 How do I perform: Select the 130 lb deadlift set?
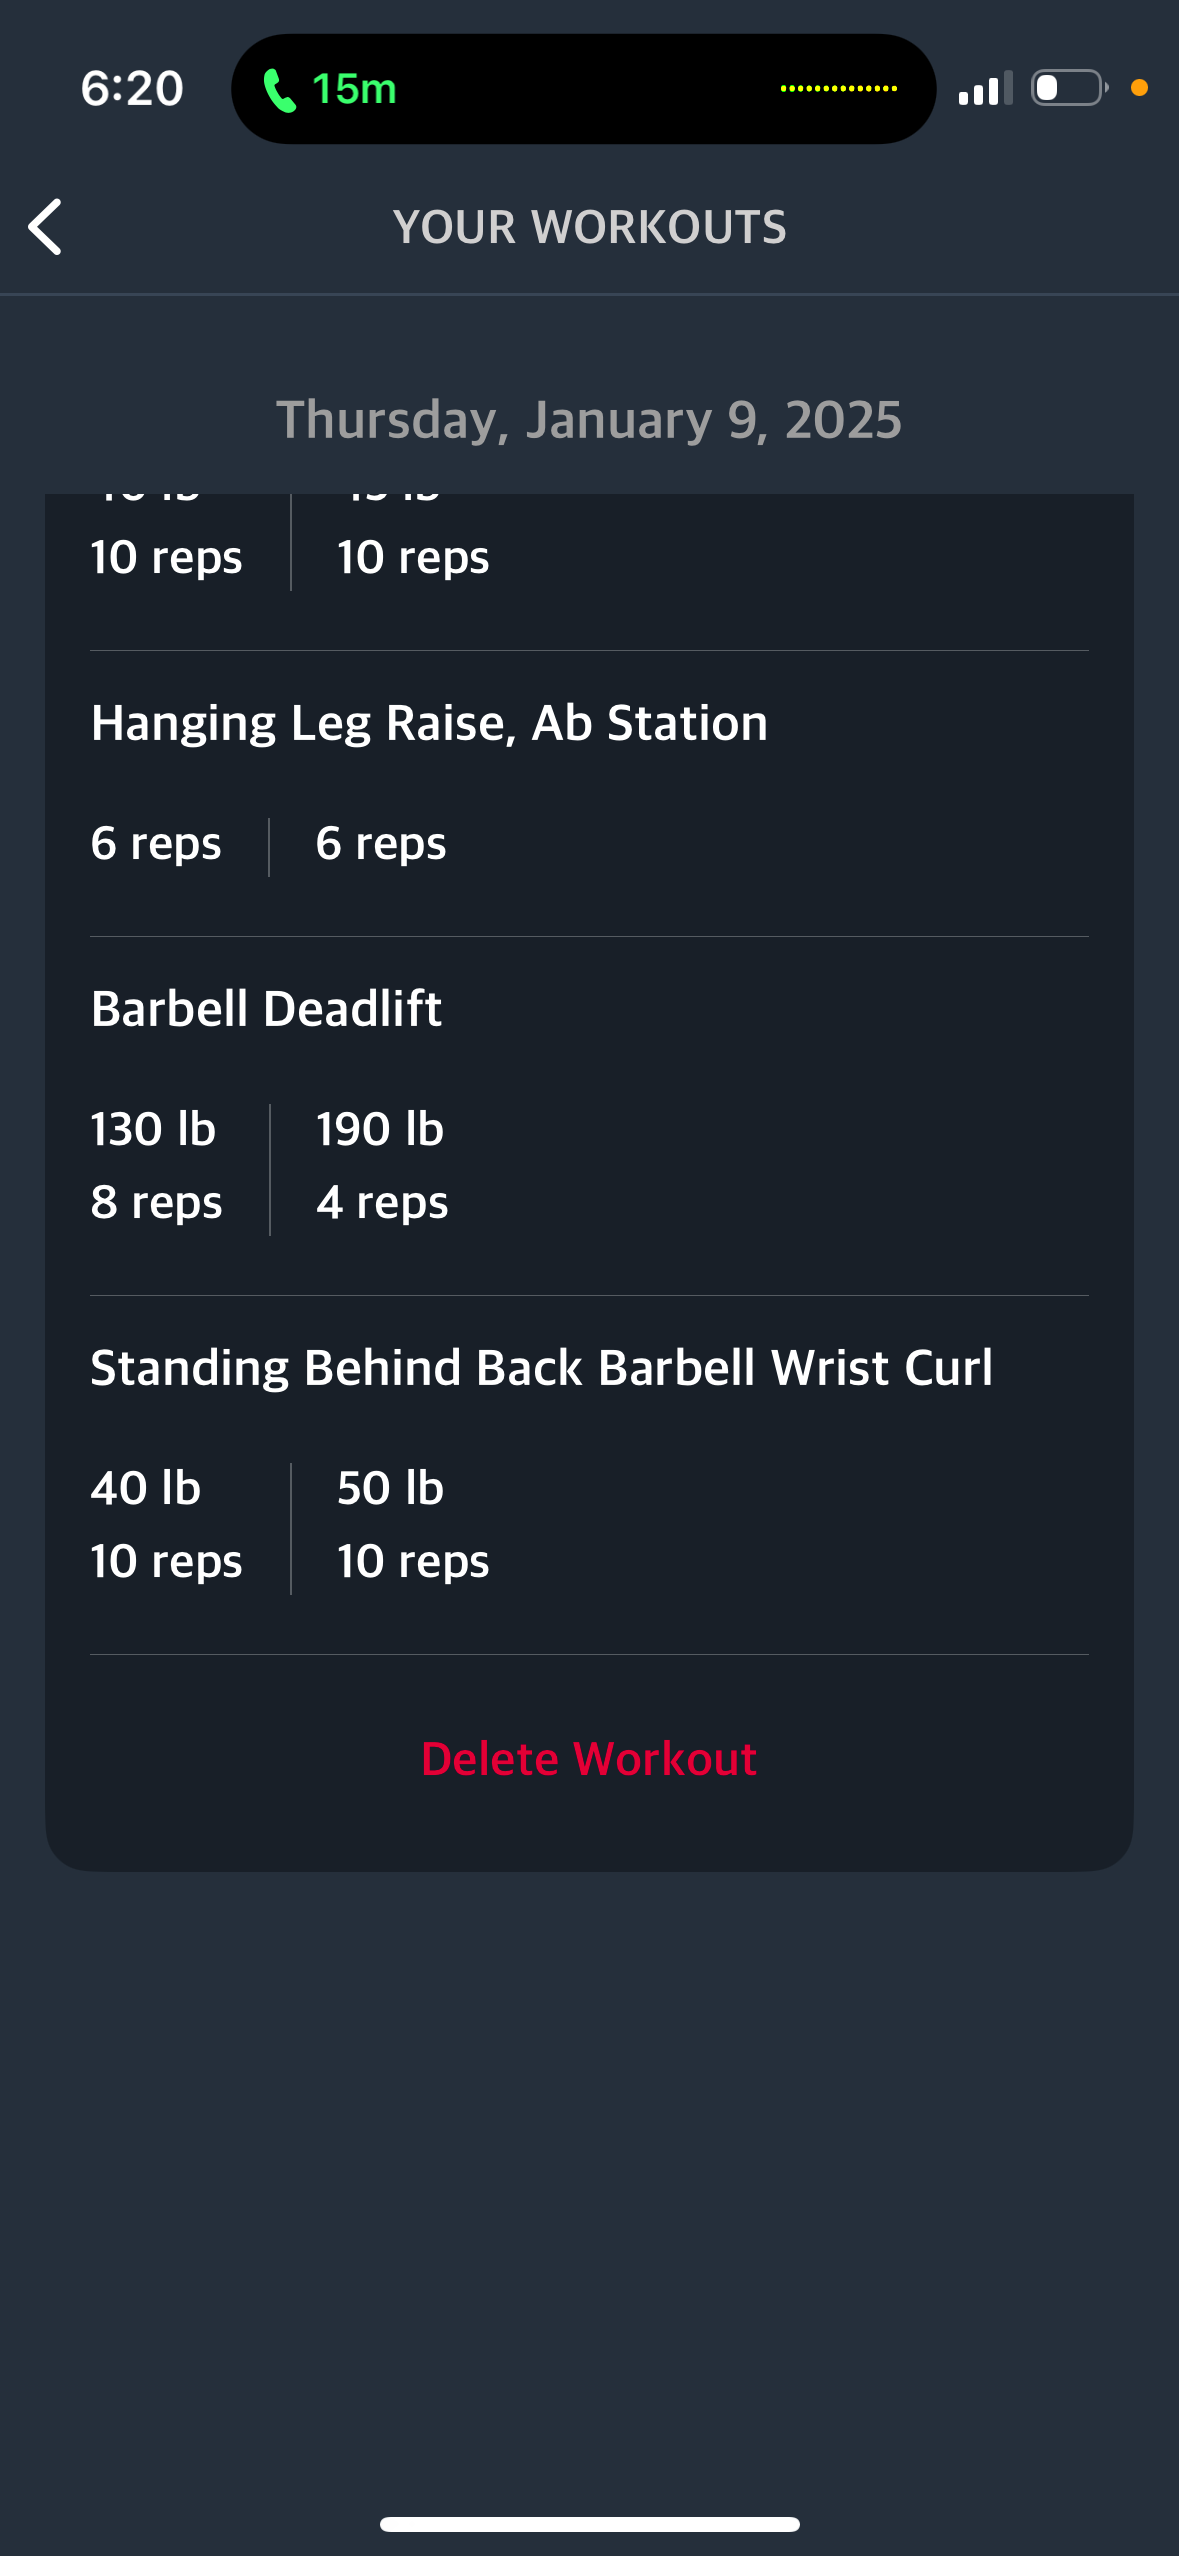tap(155, 1166)
